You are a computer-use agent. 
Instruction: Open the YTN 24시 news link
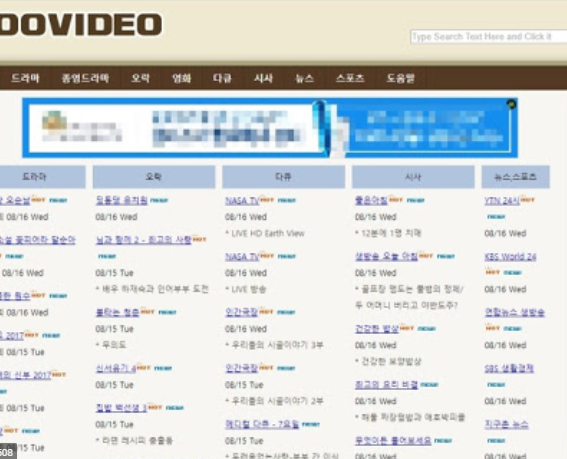[x=502, y=201]
